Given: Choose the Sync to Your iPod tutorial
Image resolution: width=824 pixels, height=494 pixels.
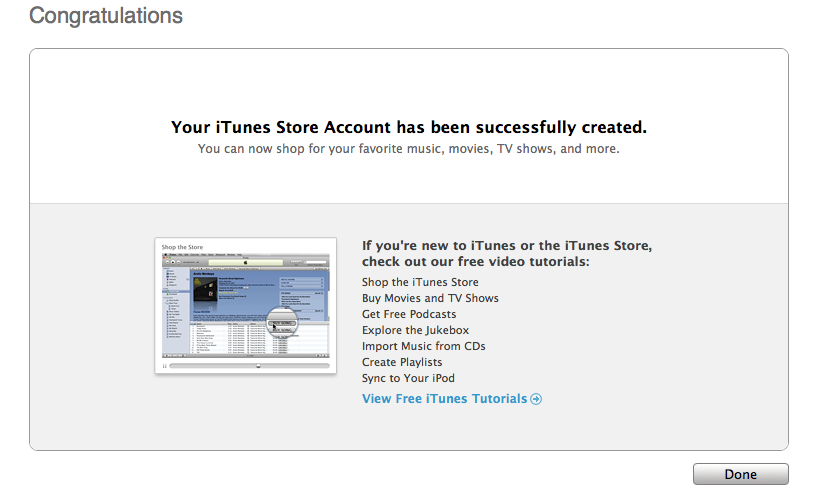Looking at the screenshot, I should (408, 378).
